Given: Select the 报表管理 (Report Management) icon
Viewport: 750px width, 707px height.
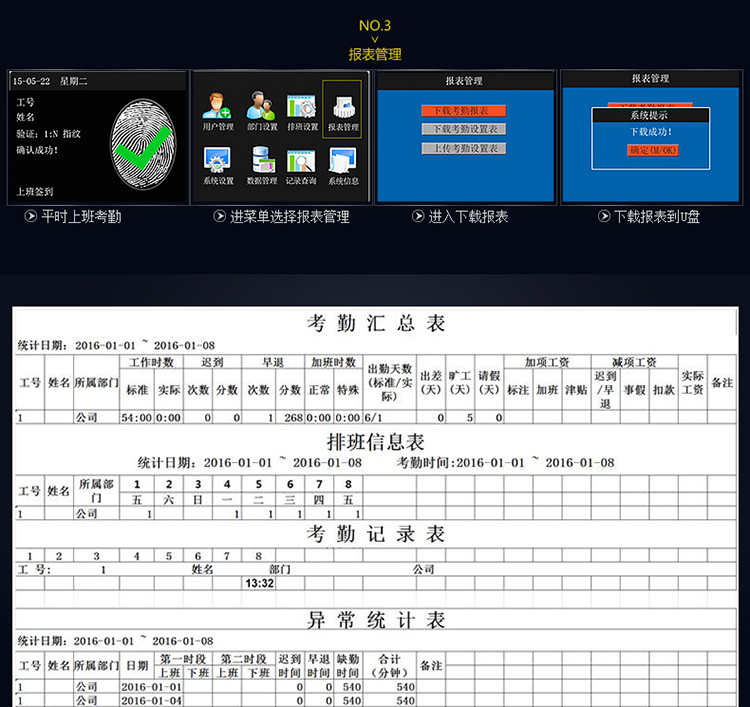Looking at the screenshot, I should tap(343, 109).
